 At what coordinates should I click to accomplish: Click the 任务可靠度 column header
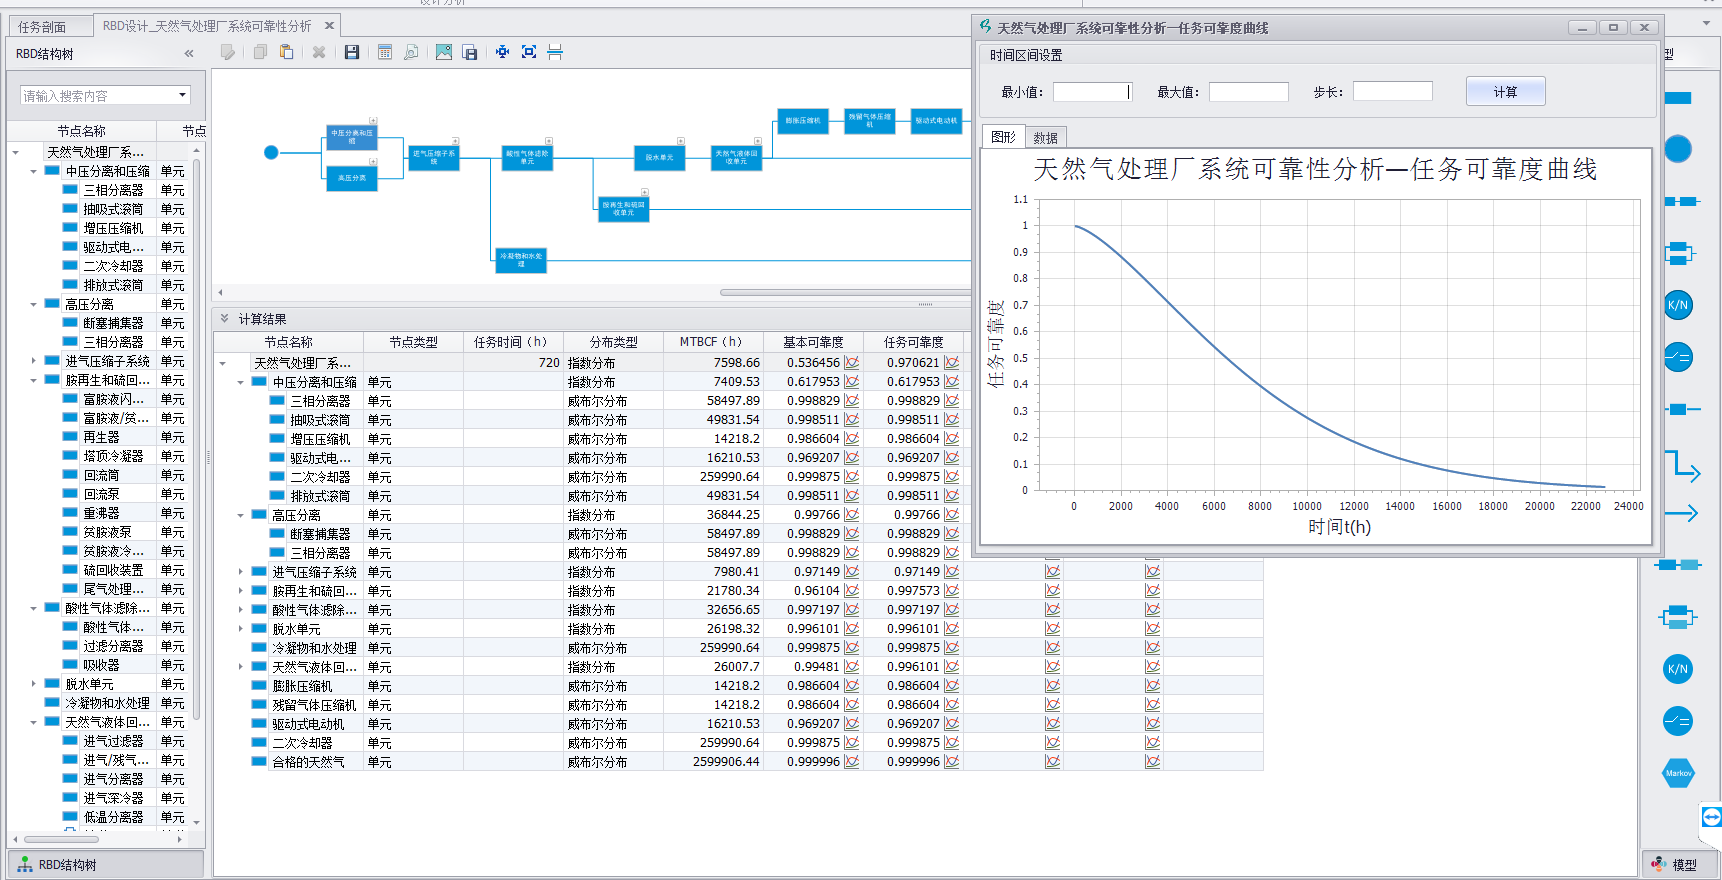coord(913,342)
